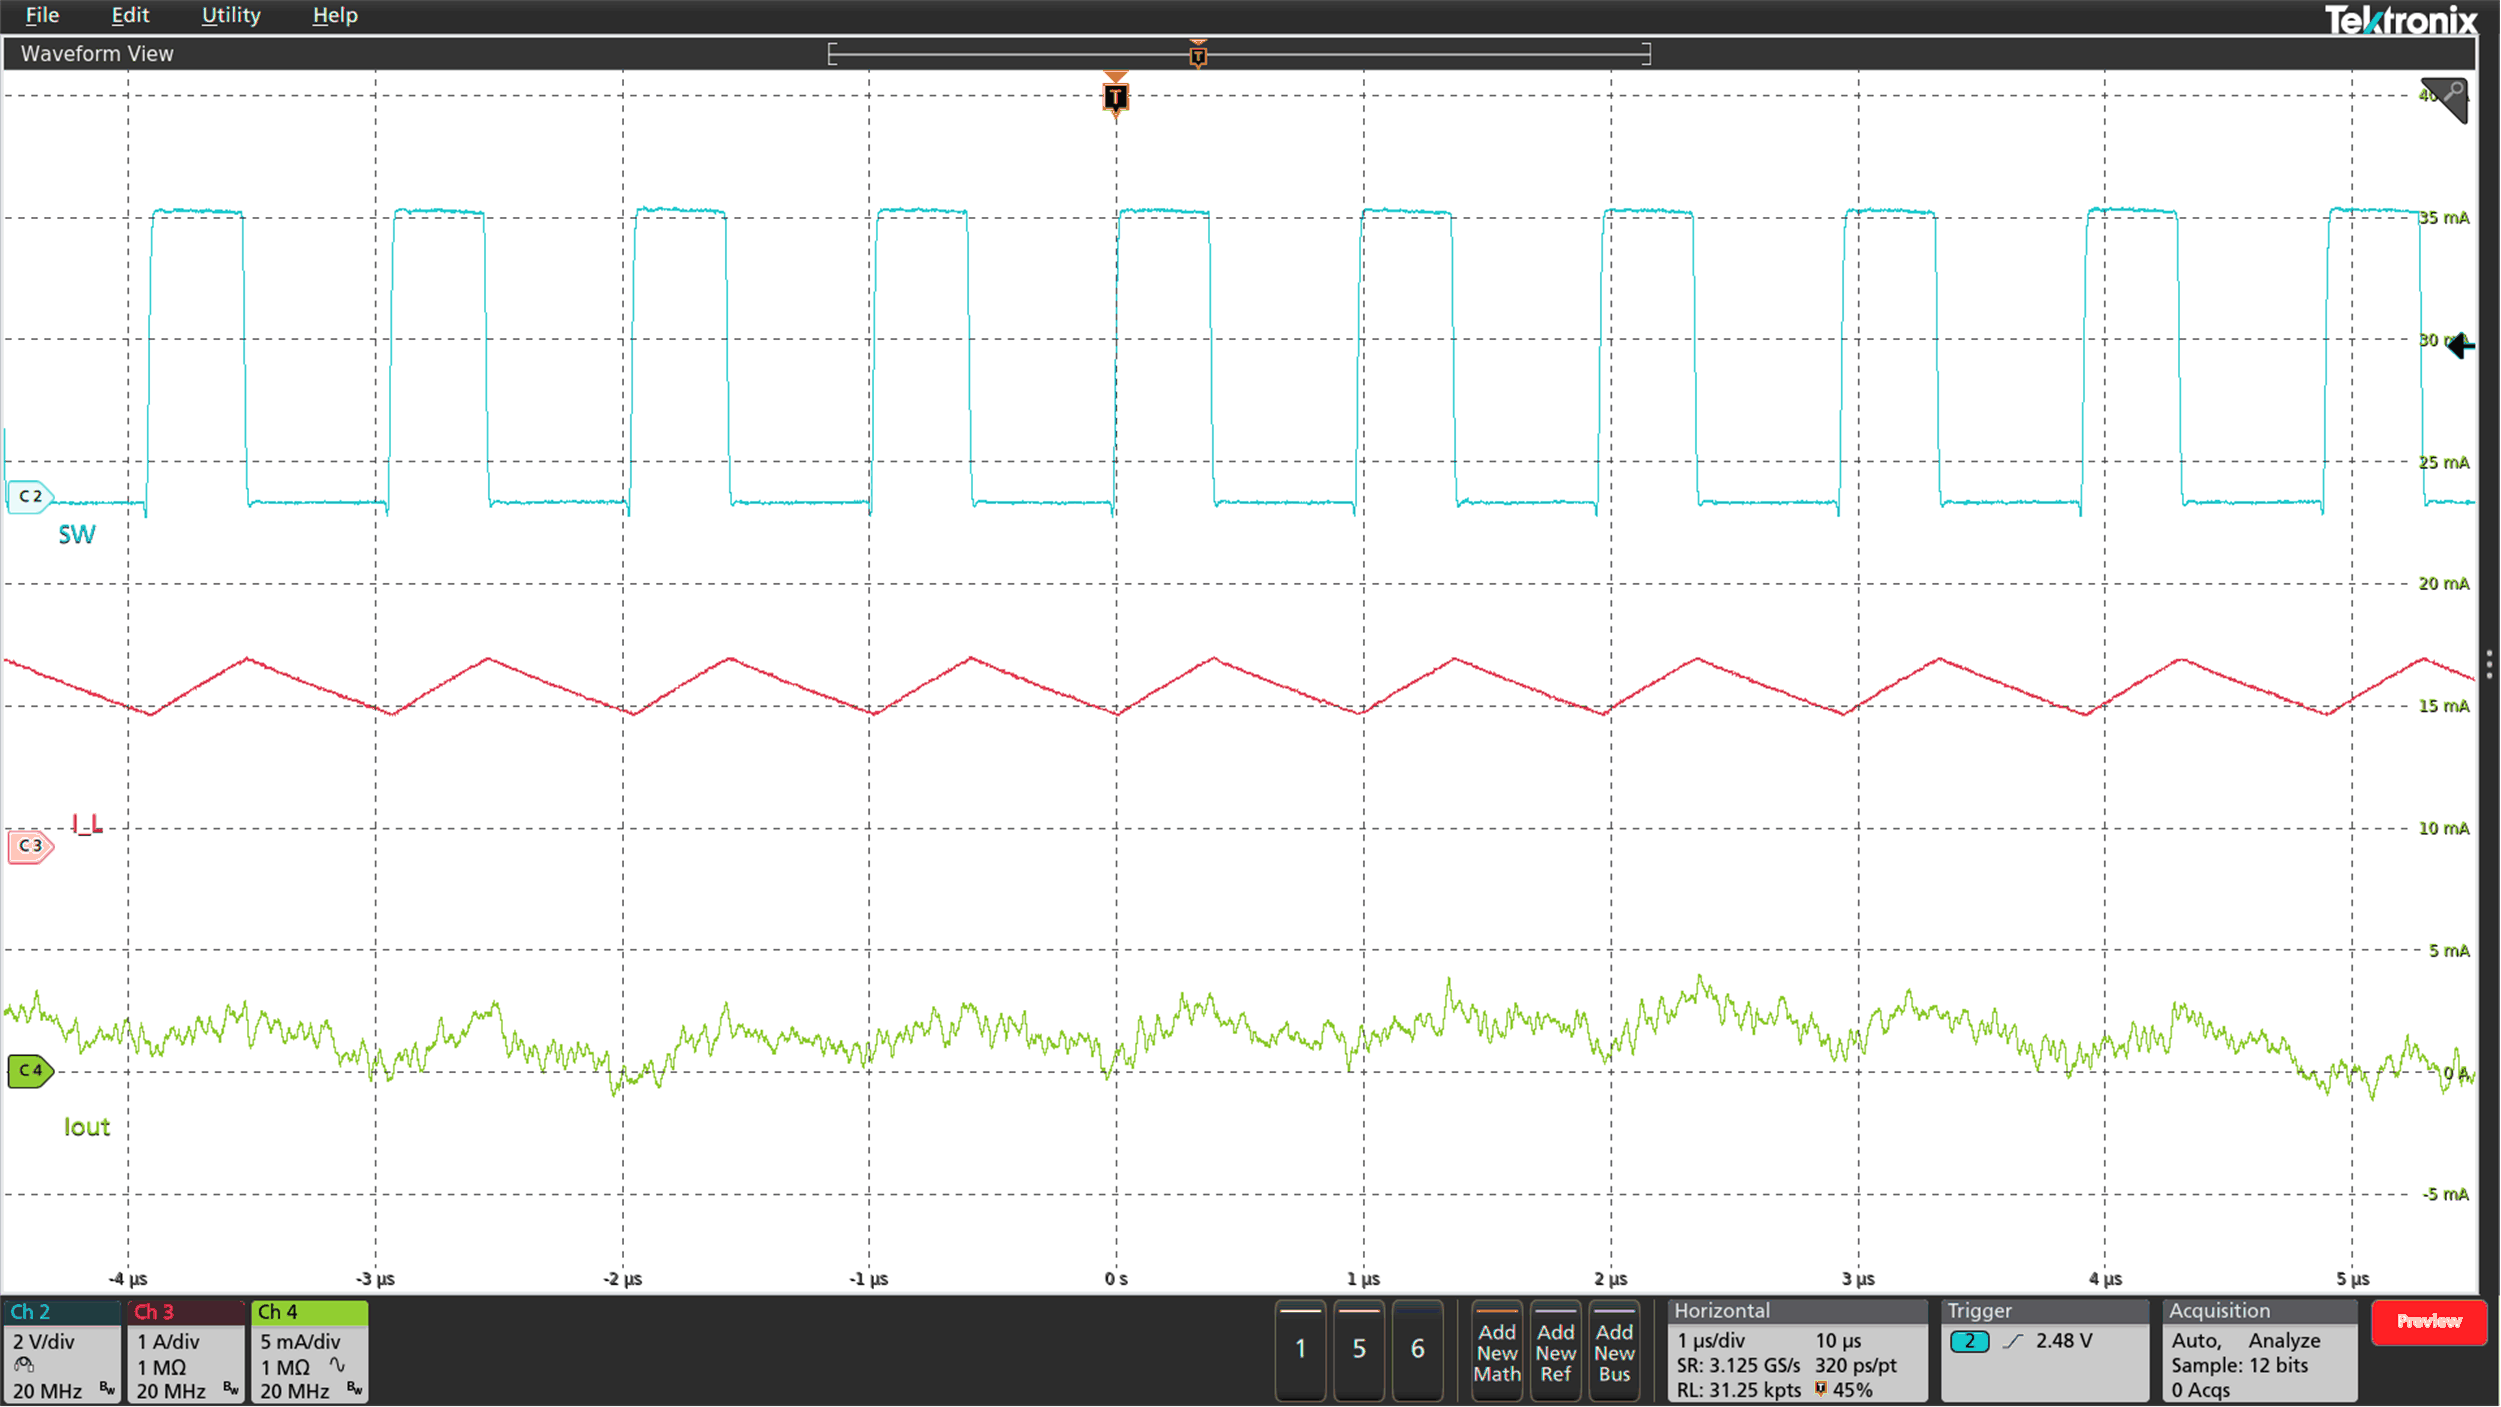Select the trigger slope icon in Trigger badge
Viewport: 2501px width, 1407px height.
2013,1341
